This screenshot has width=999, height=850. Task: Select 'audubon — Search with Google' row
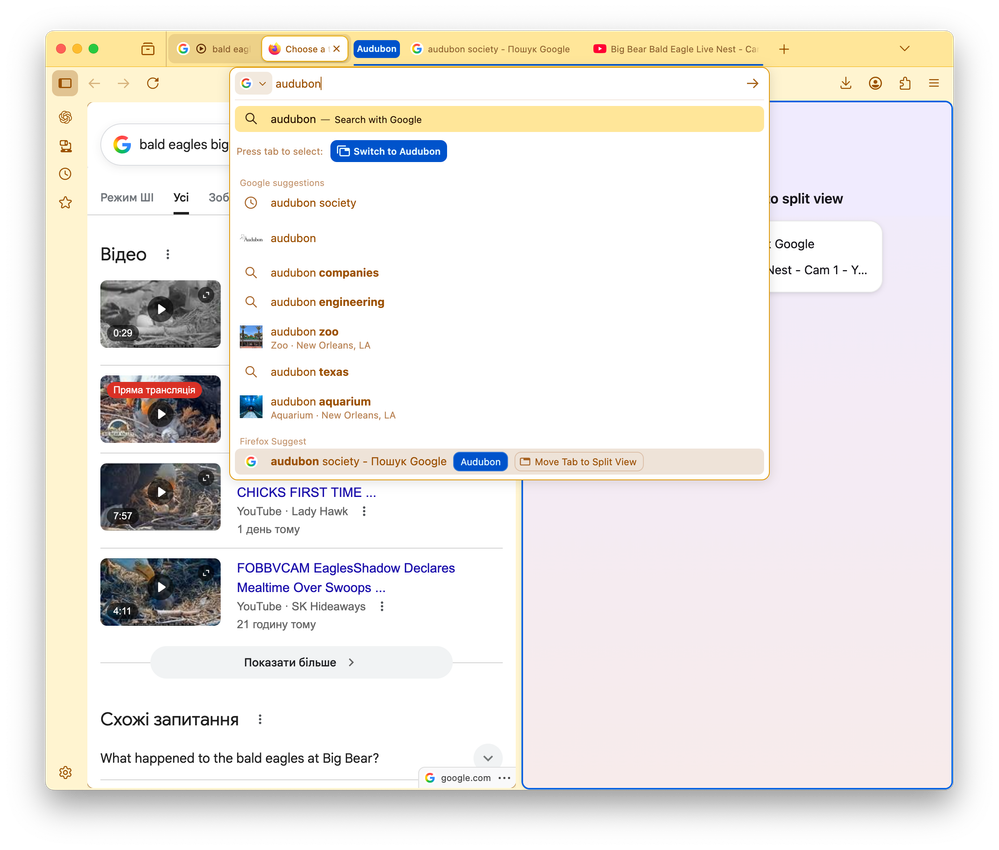pyautogui.click(x=499, y=119)
